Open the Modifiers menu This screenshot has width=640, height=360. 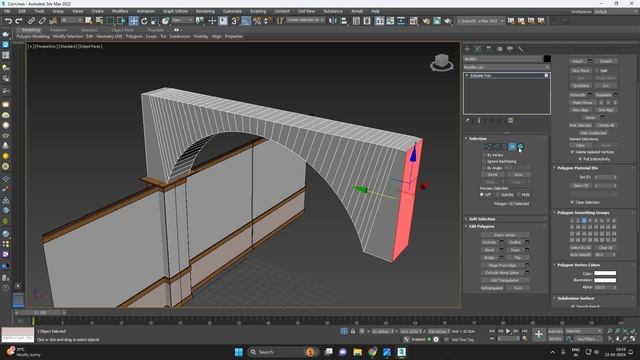pyautogui.click(x=120, y=11)
